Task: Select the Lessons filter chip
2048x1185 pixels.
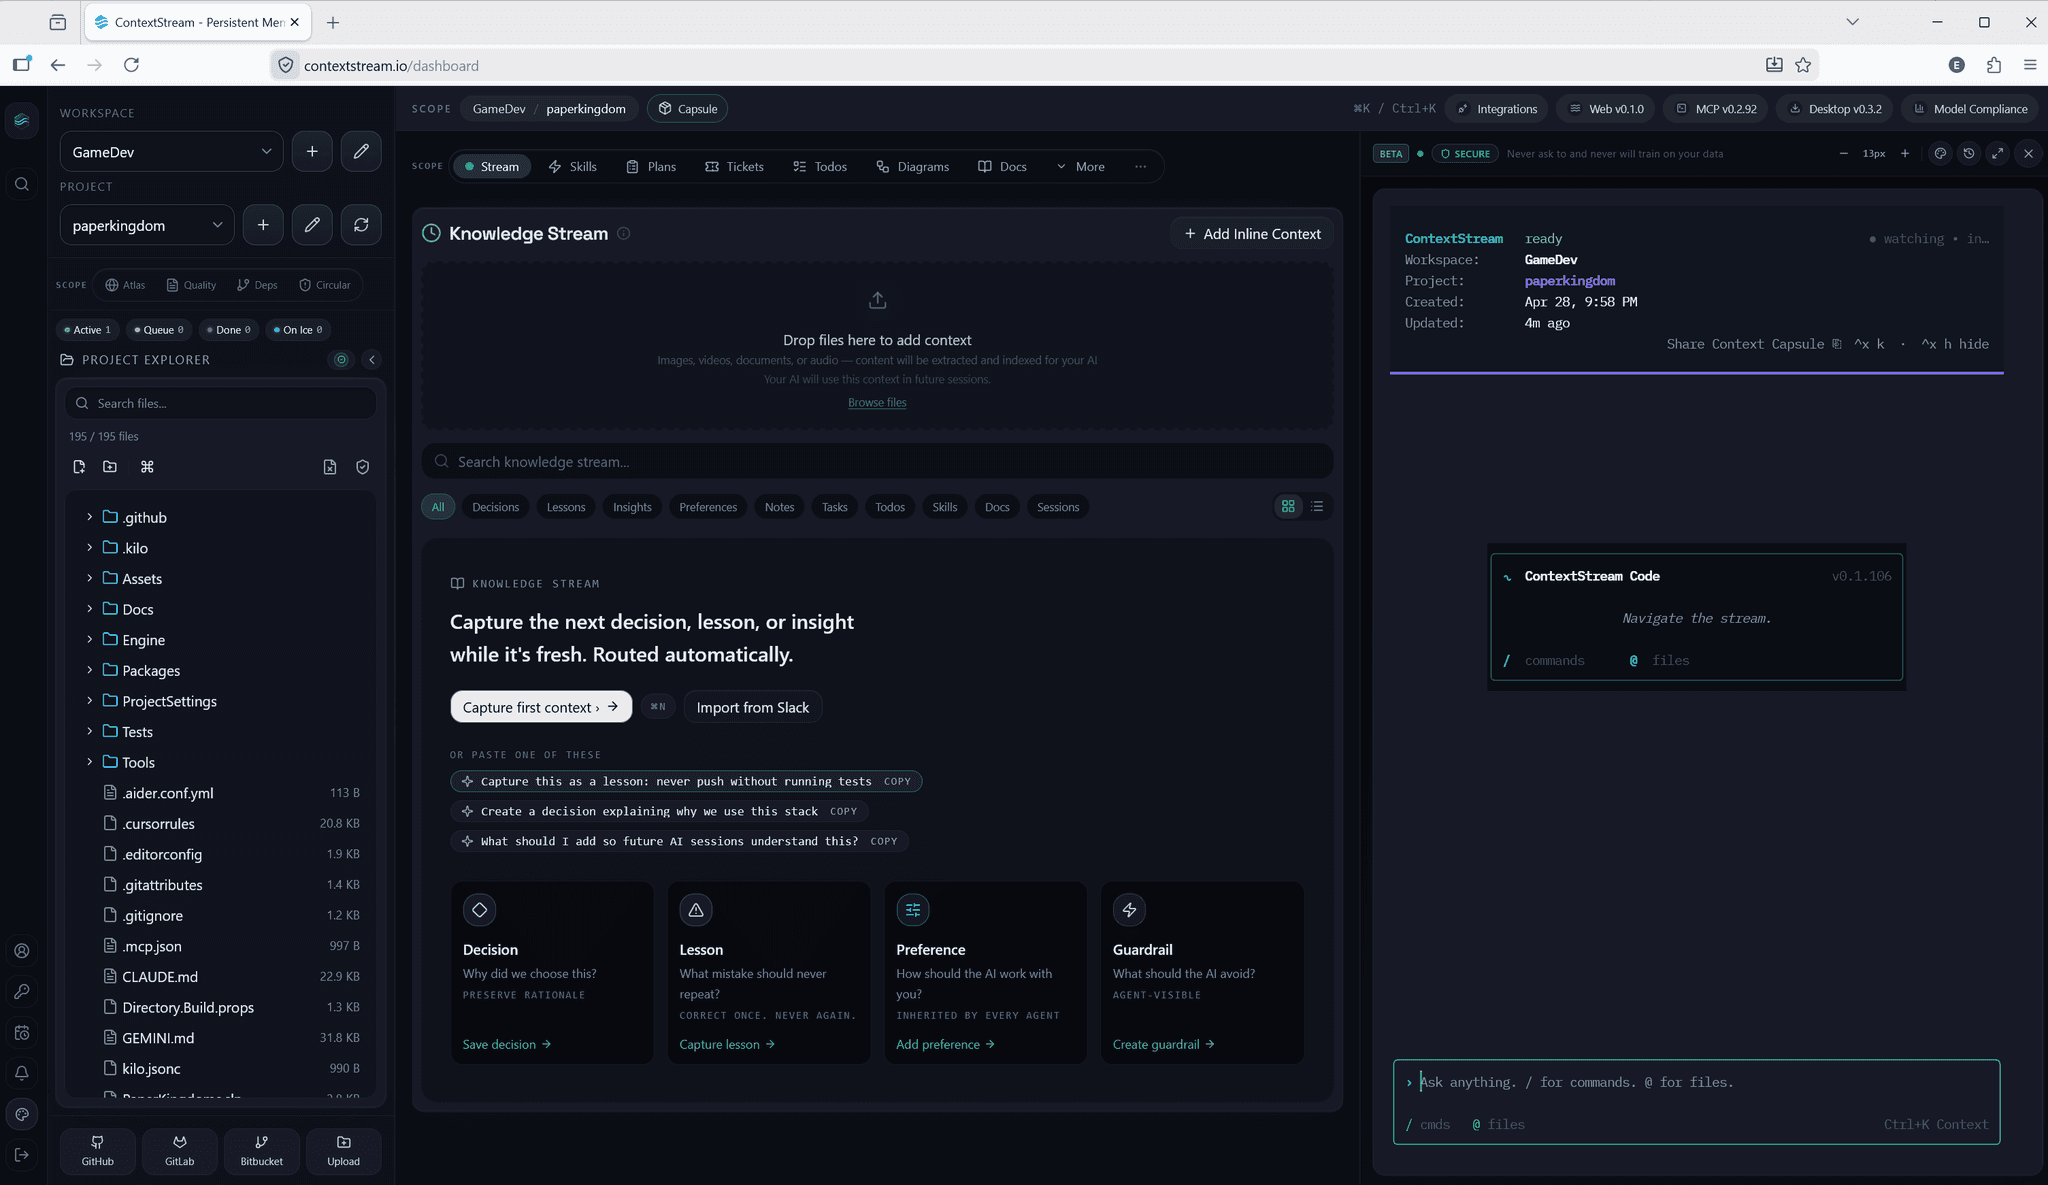Action: coord(566,507)
